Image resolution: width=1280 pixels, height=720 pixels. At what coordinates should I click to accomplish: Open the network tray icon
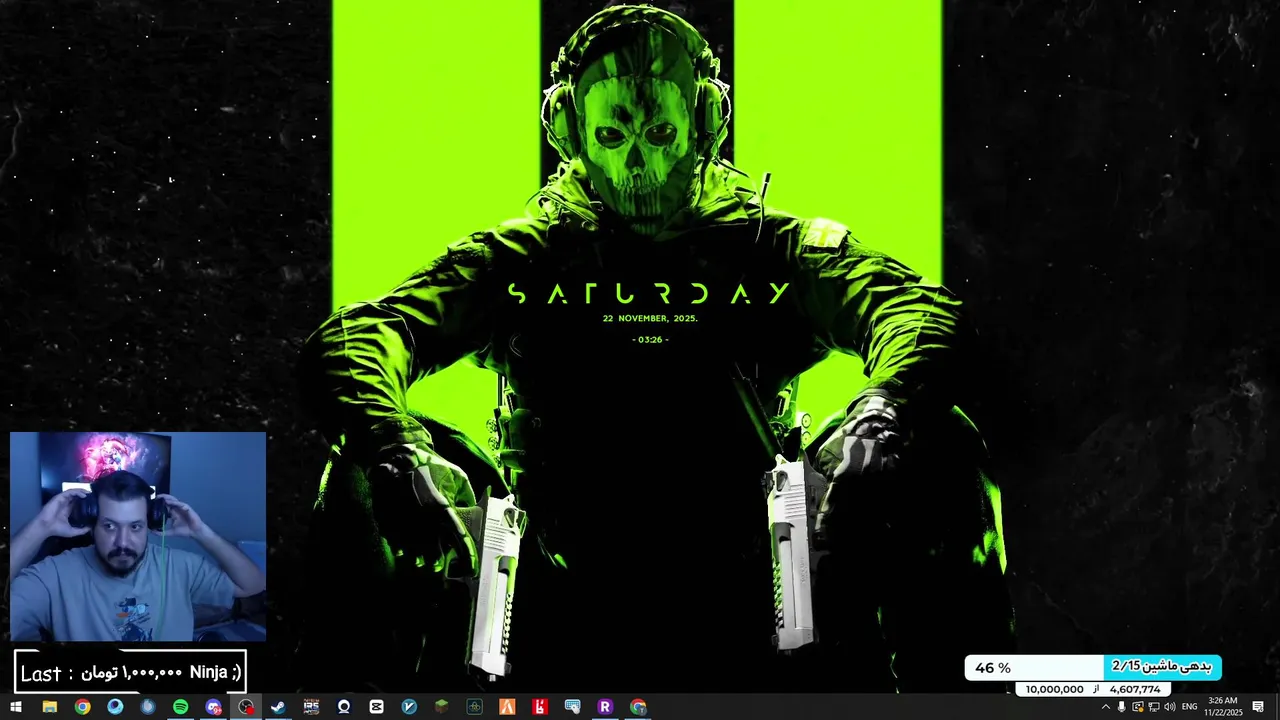(x=1154, y=707)
